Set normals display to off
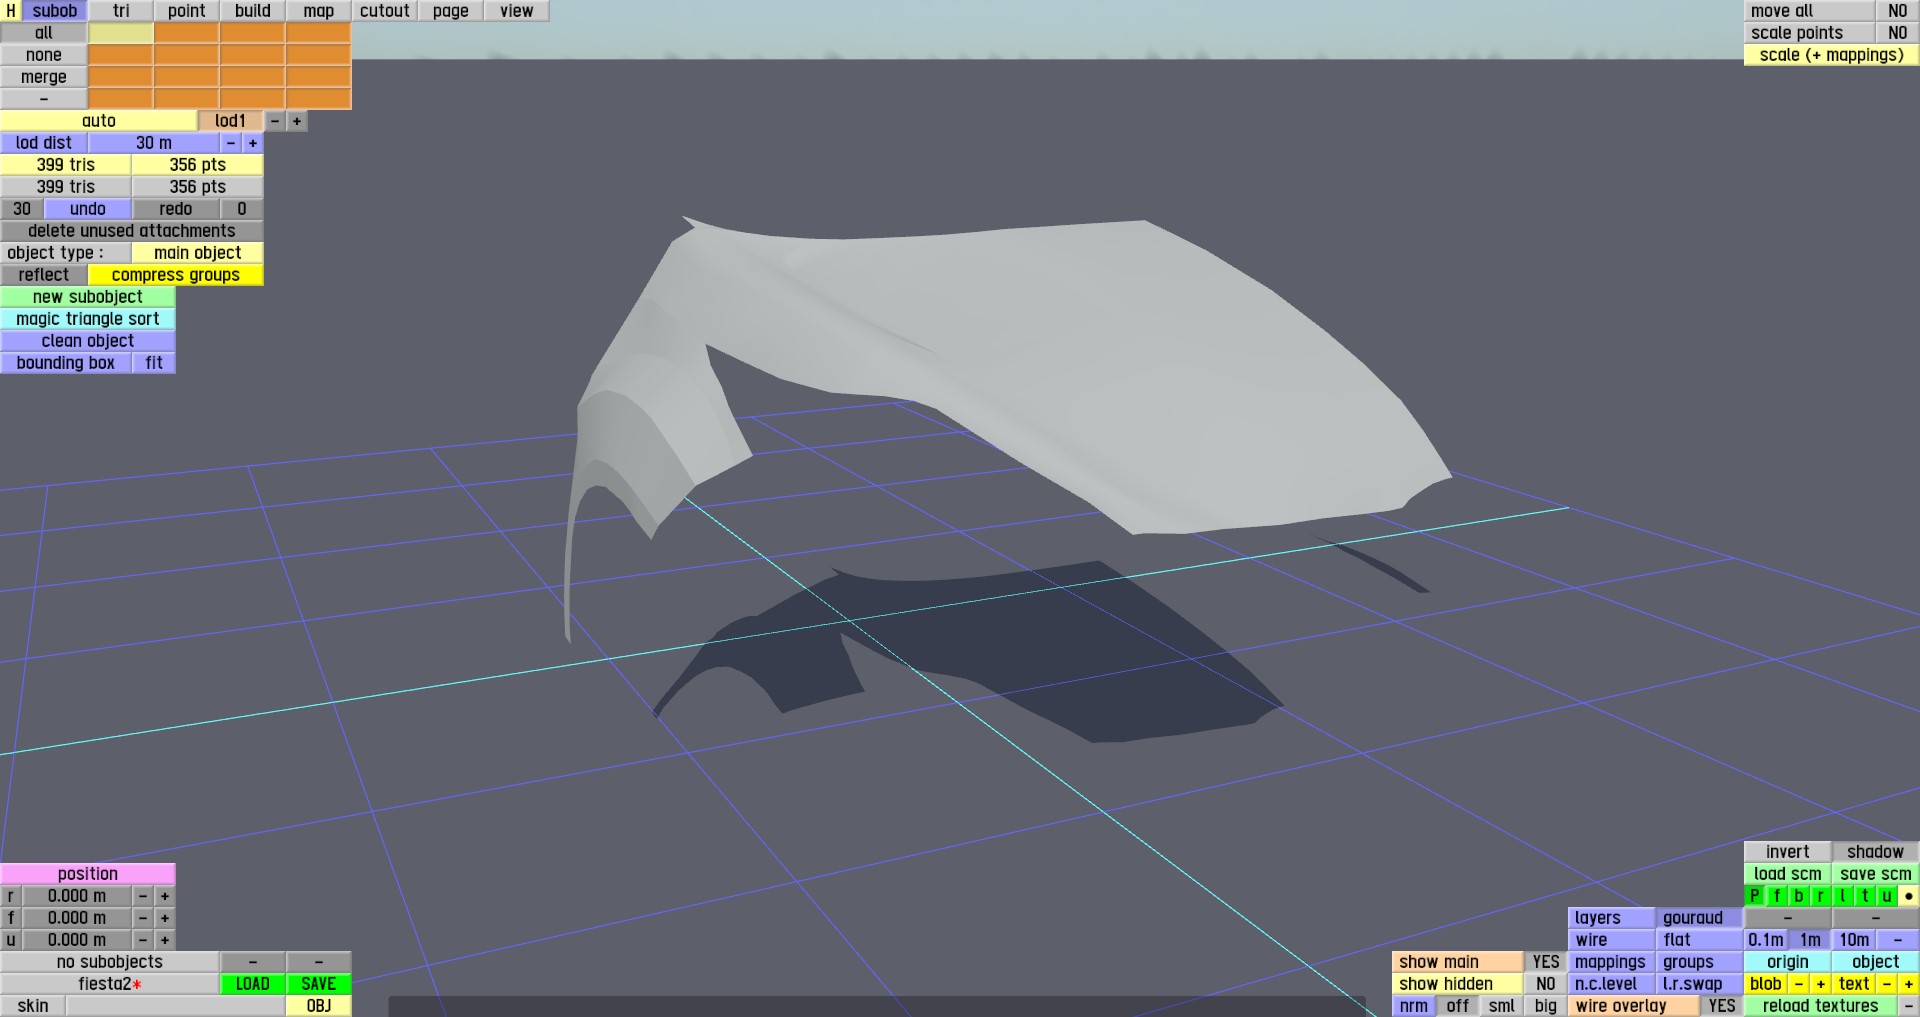The height and width of the screenshot is (1017, 1920). coord(1458,1006)
